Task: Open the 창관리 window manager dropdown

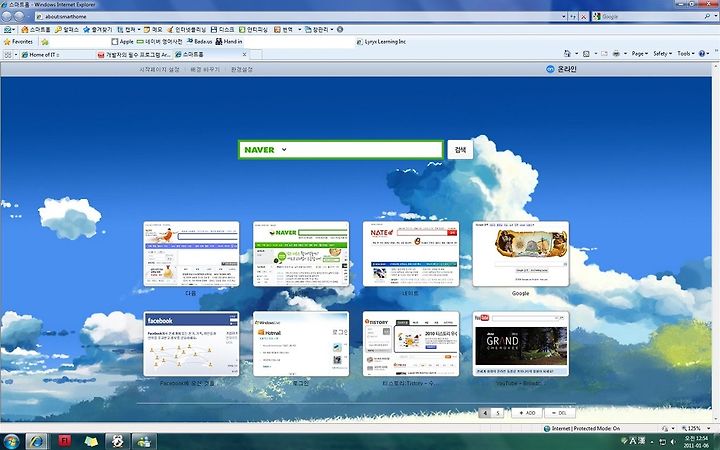Action: (x=332, y=29)
